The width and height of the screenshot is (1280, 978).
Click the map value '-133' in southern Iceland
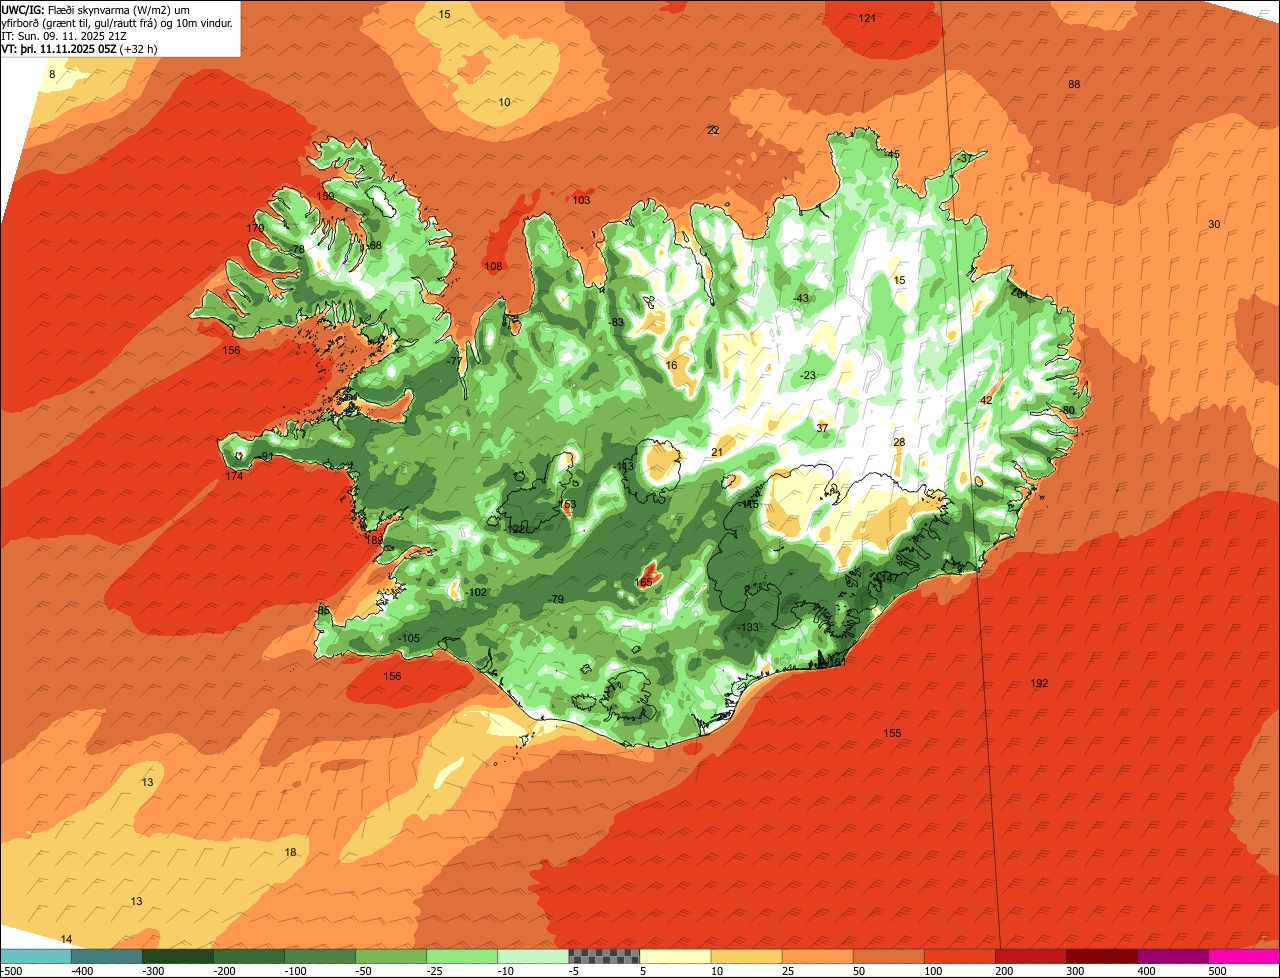click(748, 627)
